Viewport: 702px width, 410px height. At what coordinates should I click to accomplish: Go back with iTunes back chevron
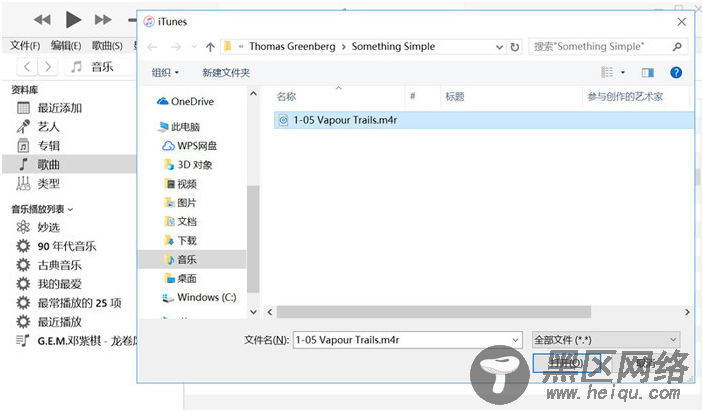(x=27, y=67)
